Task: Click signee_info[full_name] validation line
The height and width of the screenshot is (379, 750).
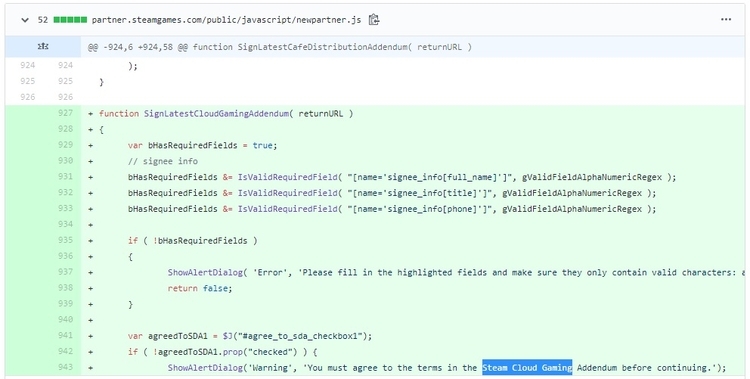Action: coord(402,178)
